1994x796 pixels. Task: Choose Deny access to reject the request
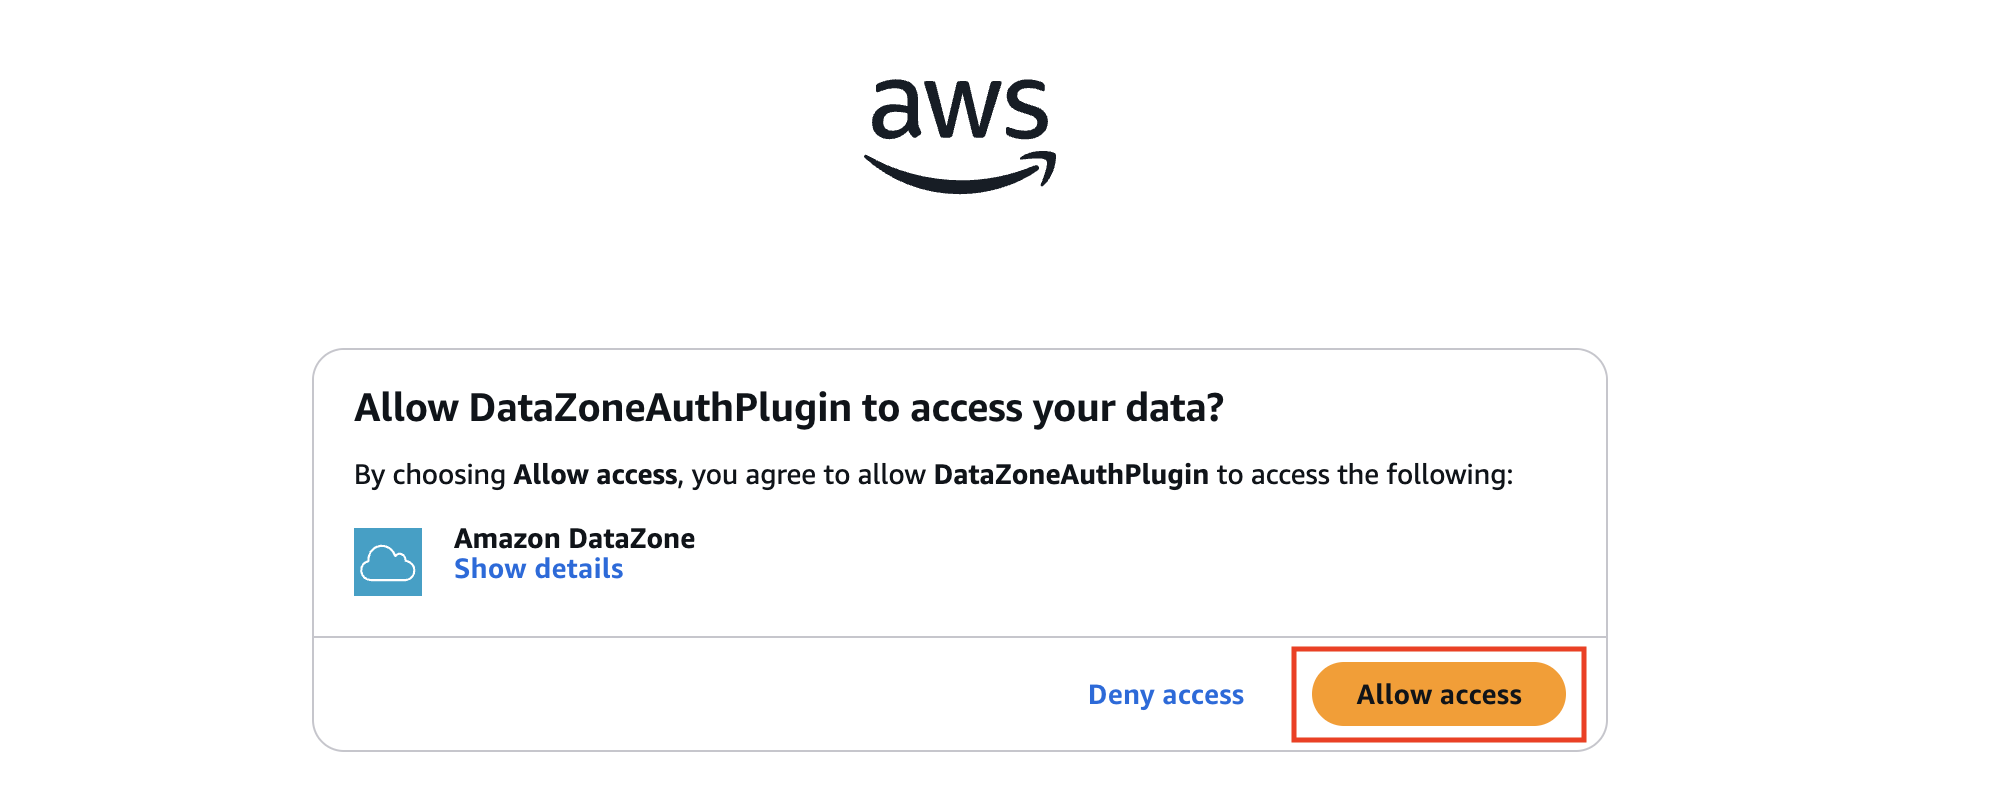tap(1165, 694)
